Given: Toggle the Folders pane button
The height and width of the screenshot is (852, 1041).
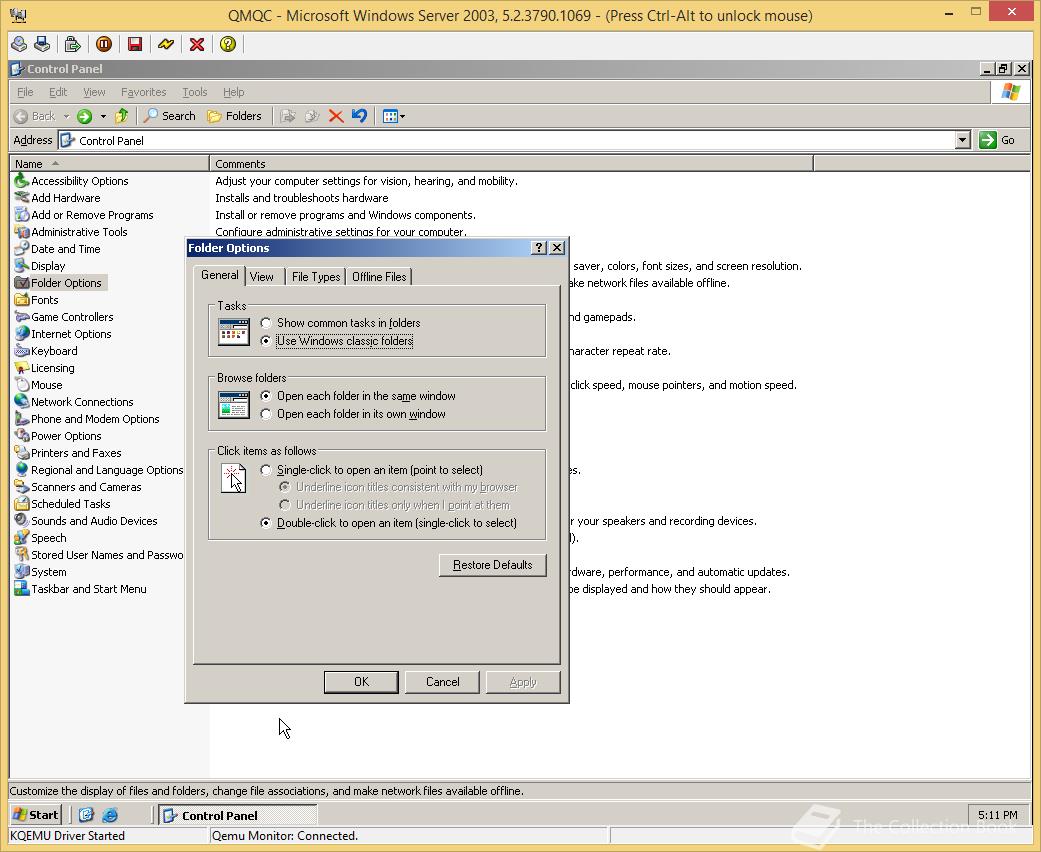Looking at the screenshot, I should [234, 116].
